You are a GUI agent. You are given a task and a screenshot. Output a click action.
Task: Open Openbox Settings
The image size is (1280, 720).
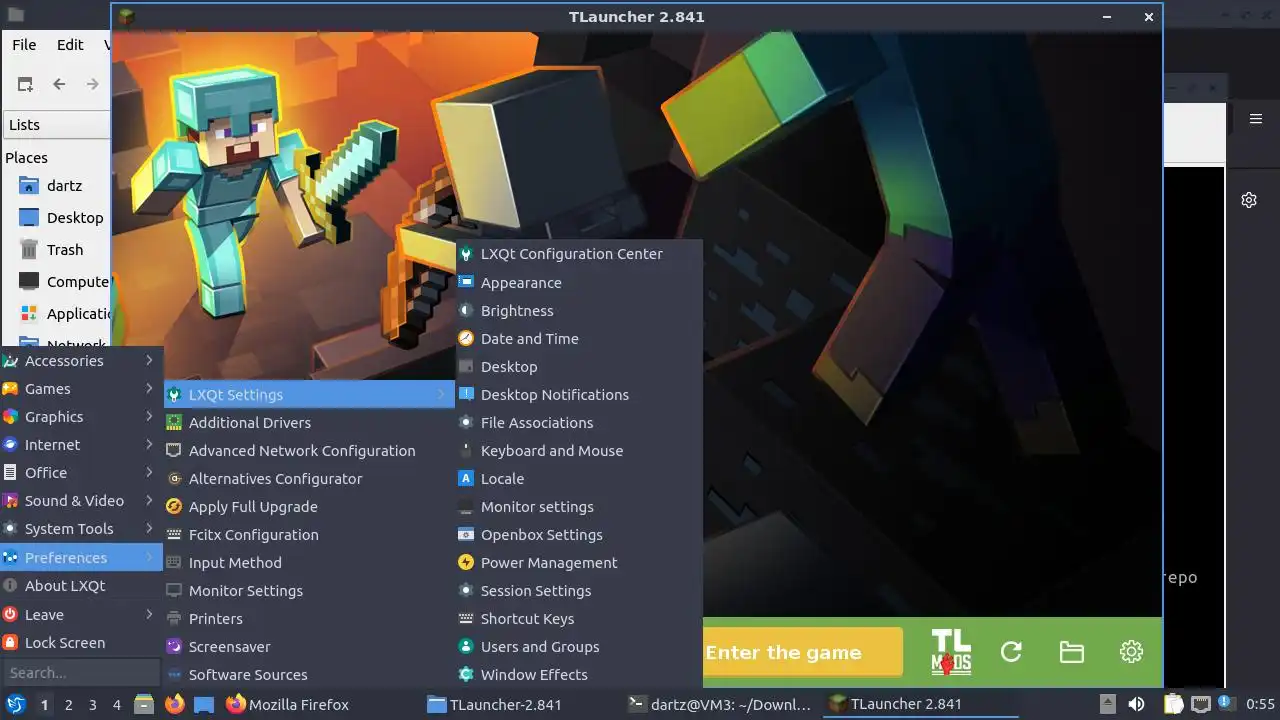pos(579,534)
